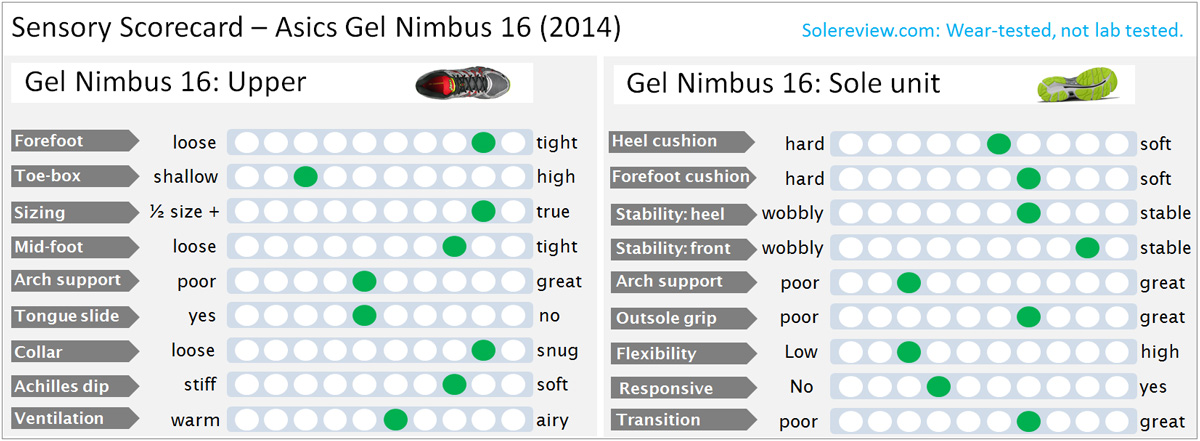Click the green Stability: front rating dot
Viewport: 1200px width, 441px height.
tap(1087, 248)
